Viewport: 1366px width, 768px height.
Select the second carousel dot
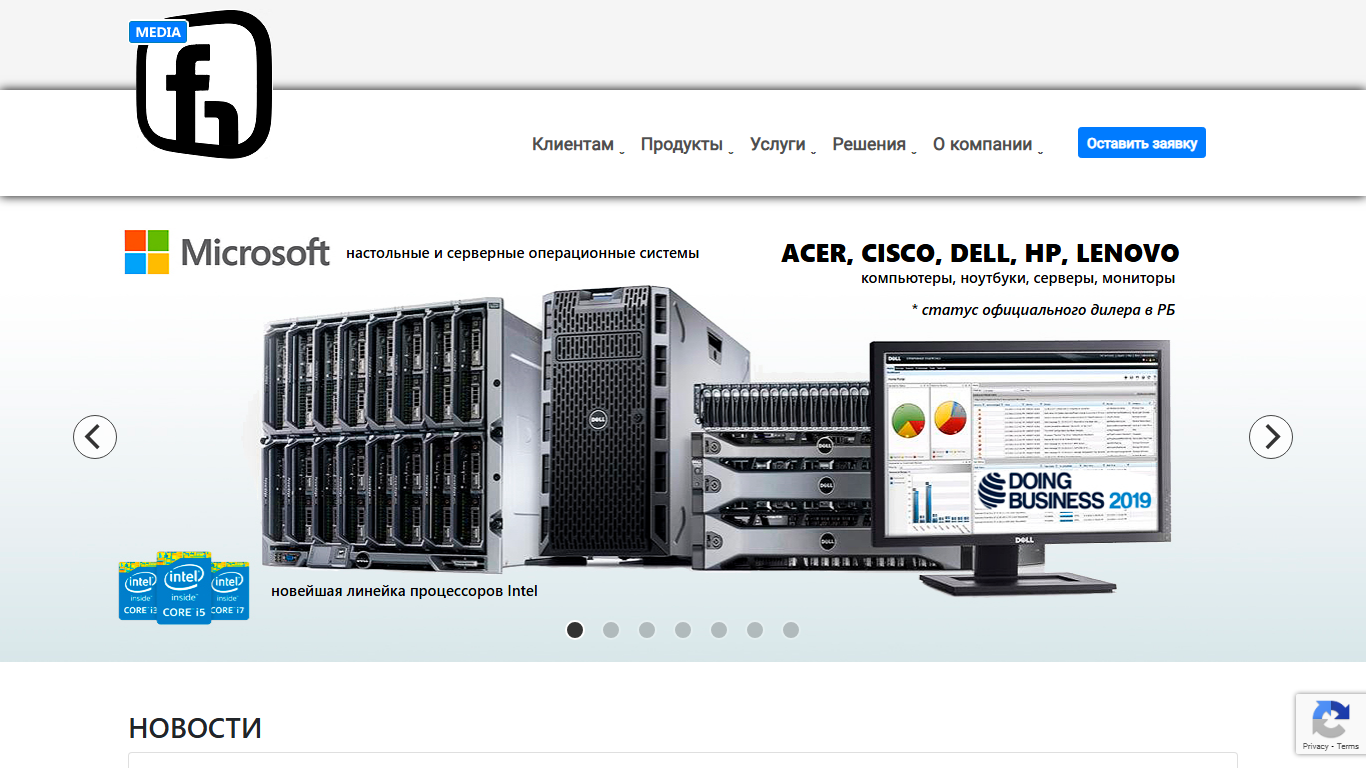click(611, 630)
